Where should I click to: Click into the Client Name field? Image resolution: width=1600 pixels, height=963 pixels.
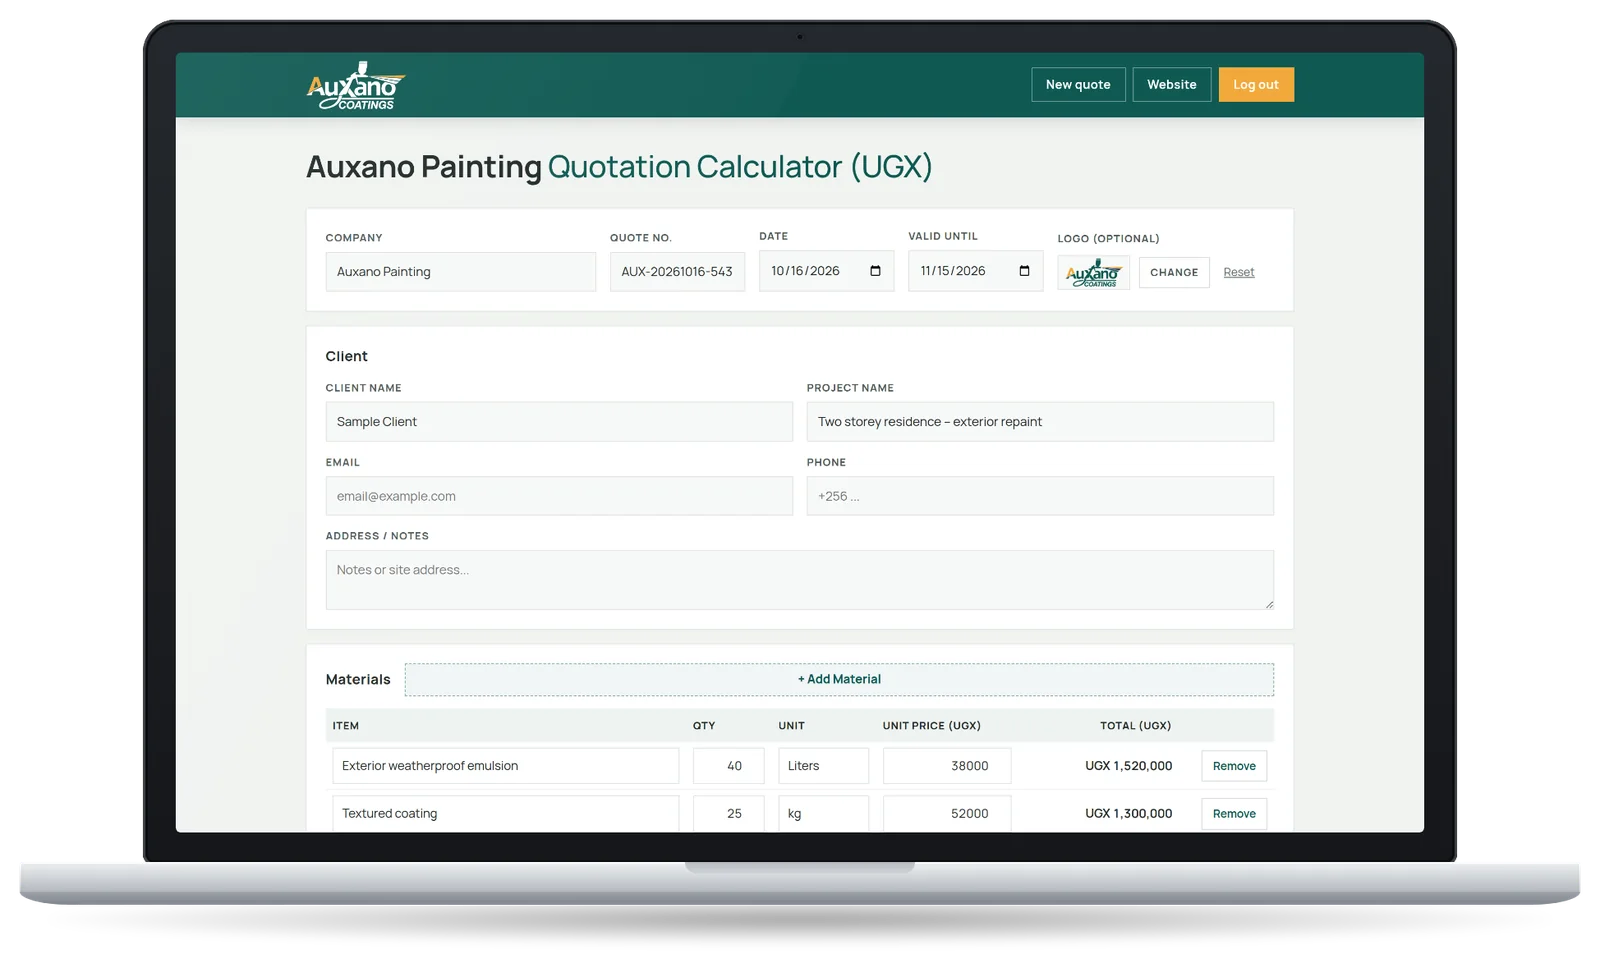(x=559, y=422)
